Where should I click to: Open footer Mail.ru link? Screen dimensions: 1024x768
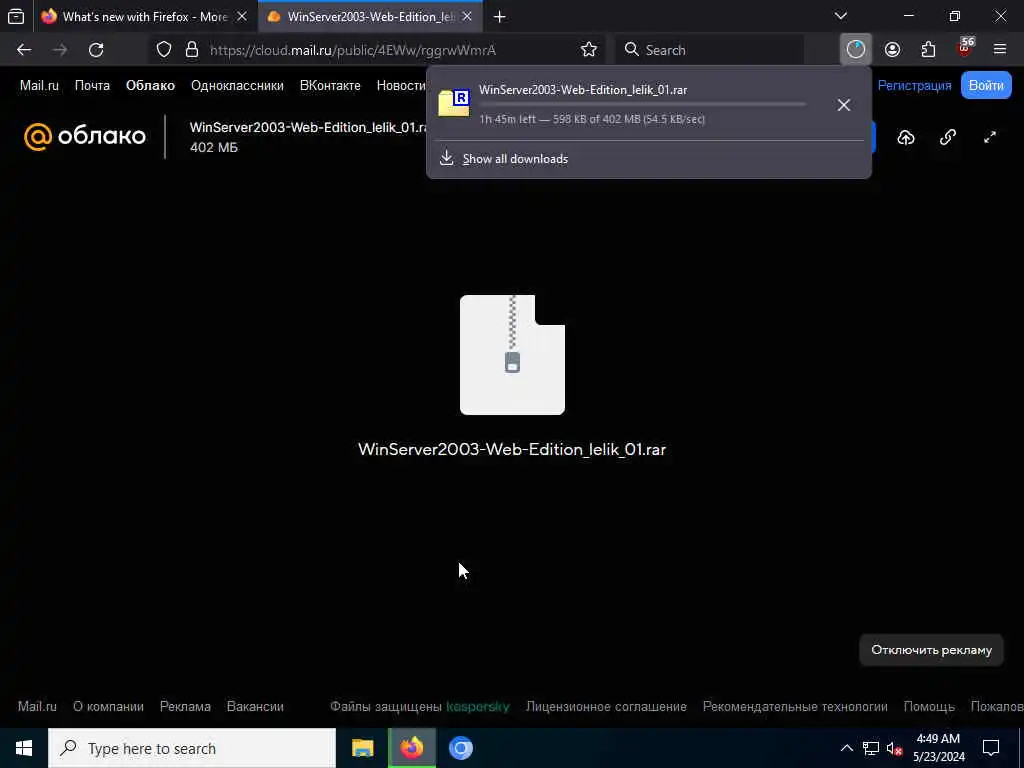(37, 707)
